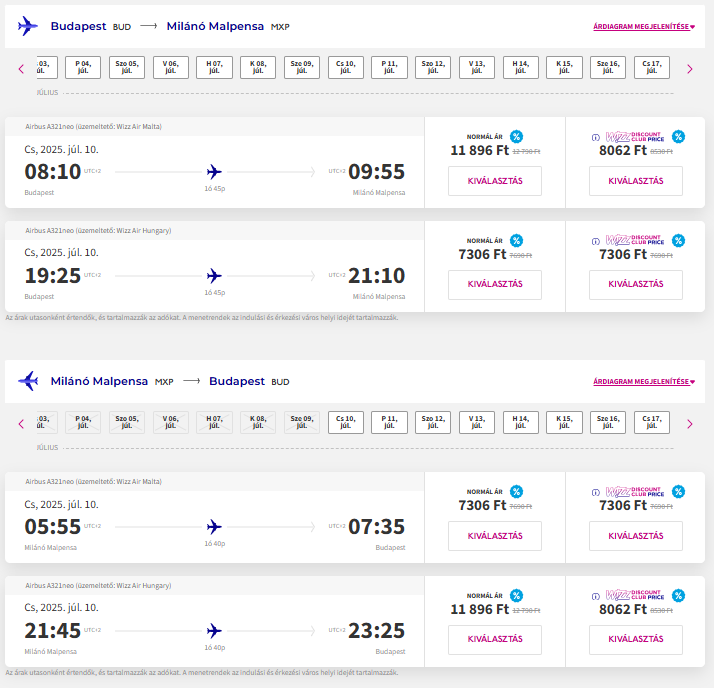Click the percent badge on 08:10 flight's normal price
This screenshot has height=688, width=714.
coord(516,137)
